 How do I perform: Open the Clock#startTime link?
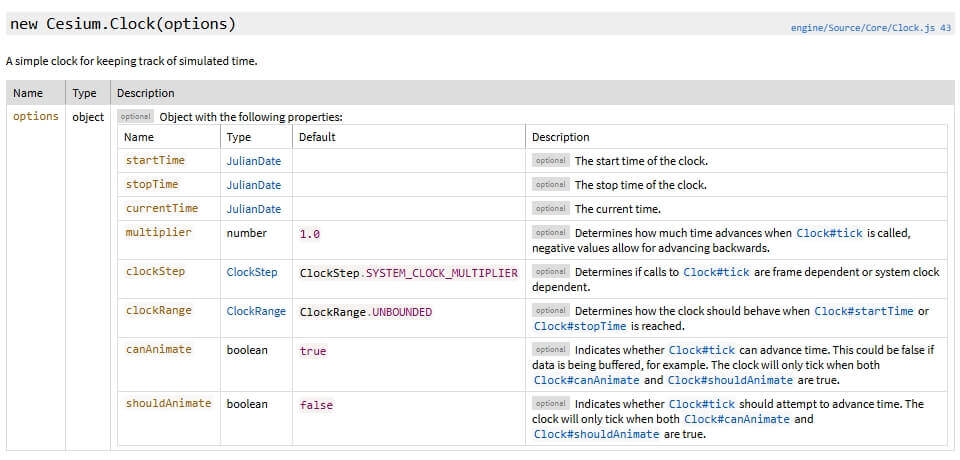click(863, 311)
